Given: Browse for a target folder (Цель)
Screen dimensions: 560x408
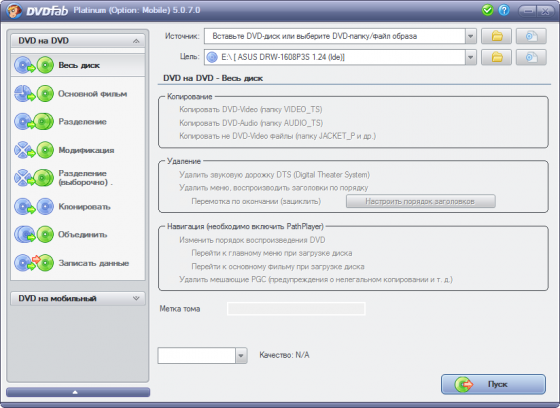Looking at the screenshot, I should (x=496, y=57).
